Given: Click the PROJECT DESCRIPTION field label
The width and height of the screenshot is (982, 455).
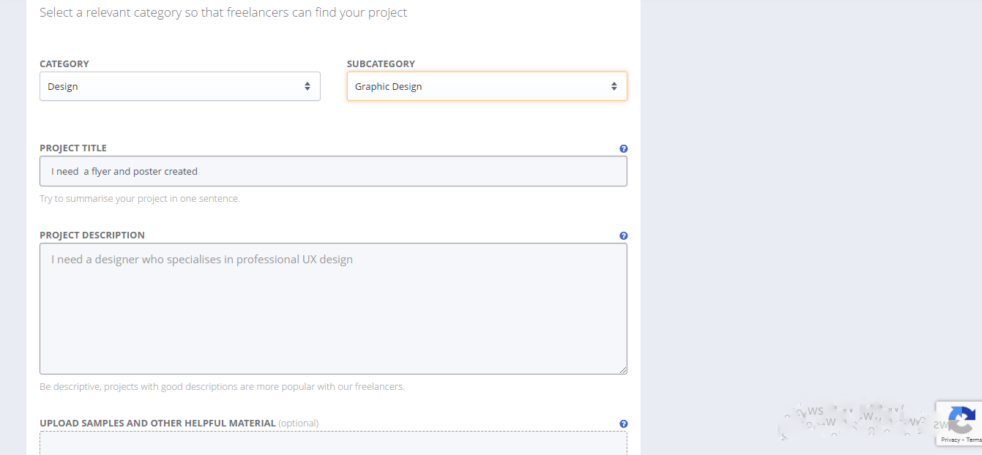Looking at the screenshot, I should tap(92, 235).
